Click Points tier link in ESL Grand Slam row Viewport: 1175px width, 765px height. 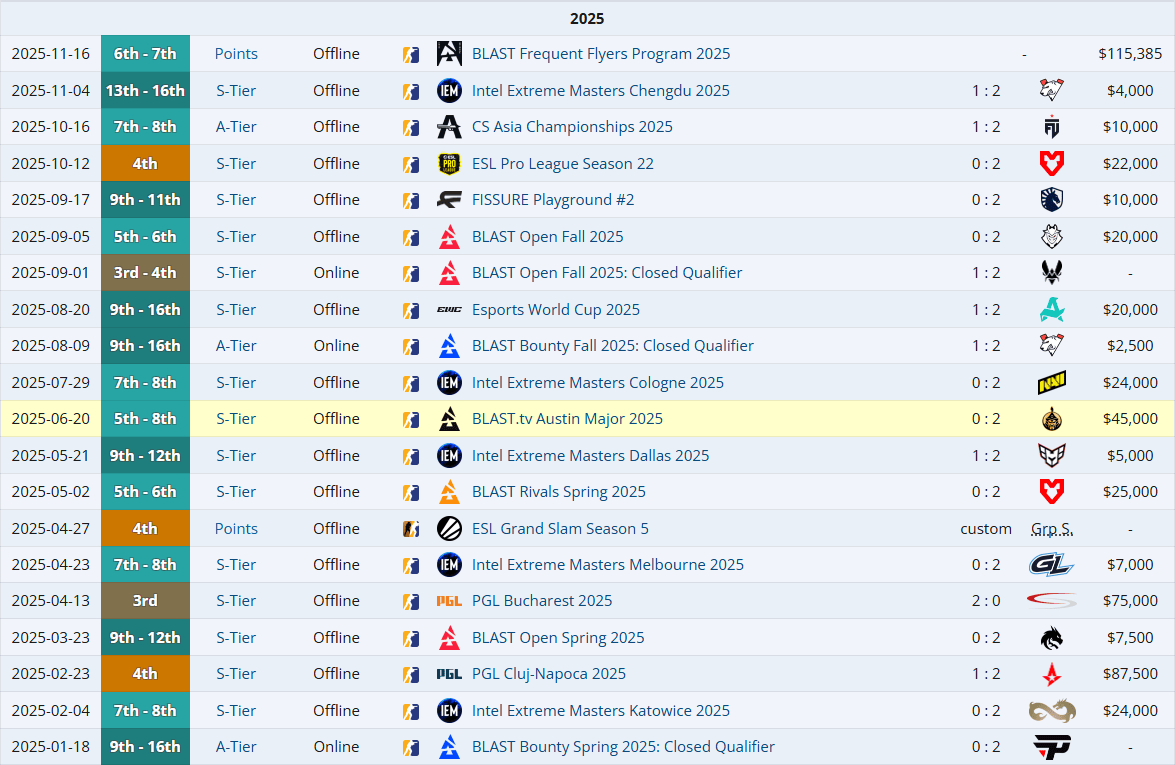pos(236,529)
